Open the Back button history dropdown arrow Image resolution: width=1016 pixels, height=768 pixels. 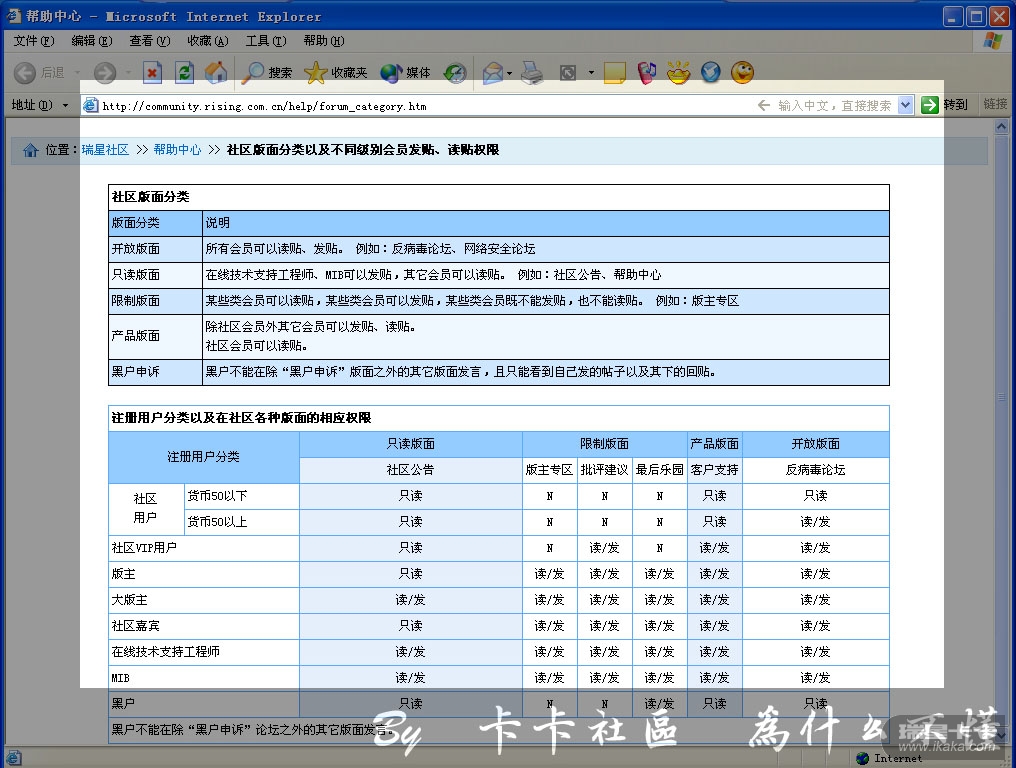[76, 73]
